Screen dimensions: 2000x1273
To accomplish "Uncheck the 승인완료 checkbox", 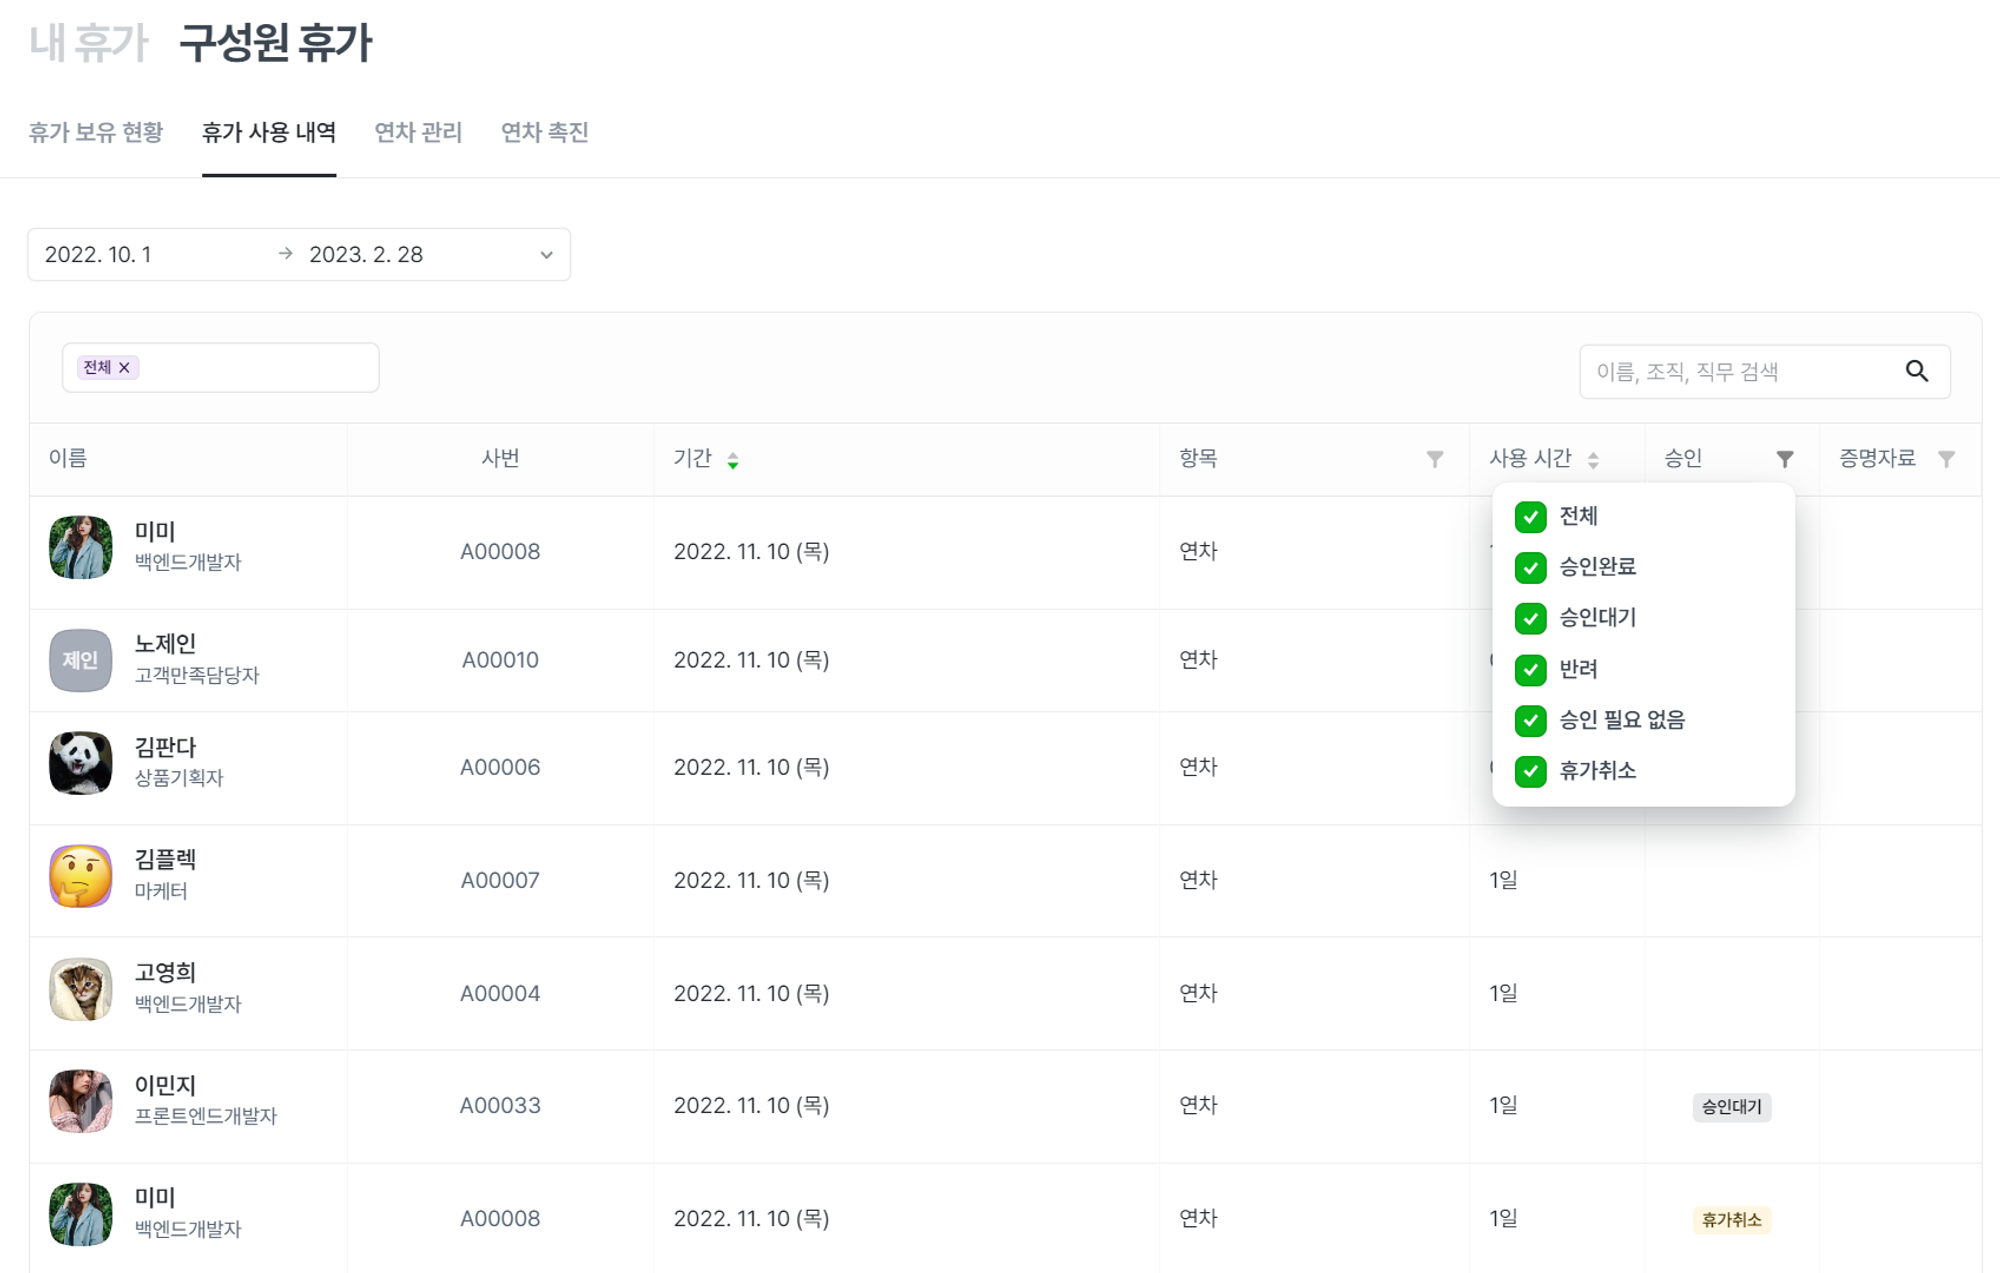I will pos(1530,568).
